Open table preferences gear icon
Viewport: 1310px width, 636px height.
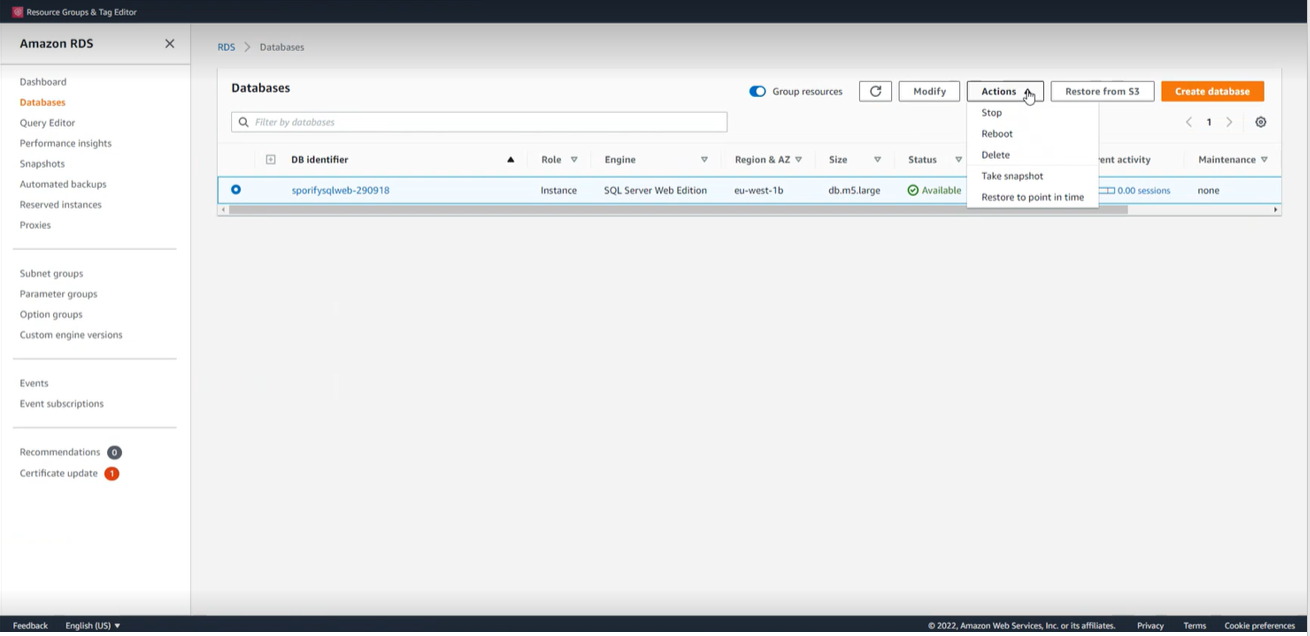point(1260,122)
